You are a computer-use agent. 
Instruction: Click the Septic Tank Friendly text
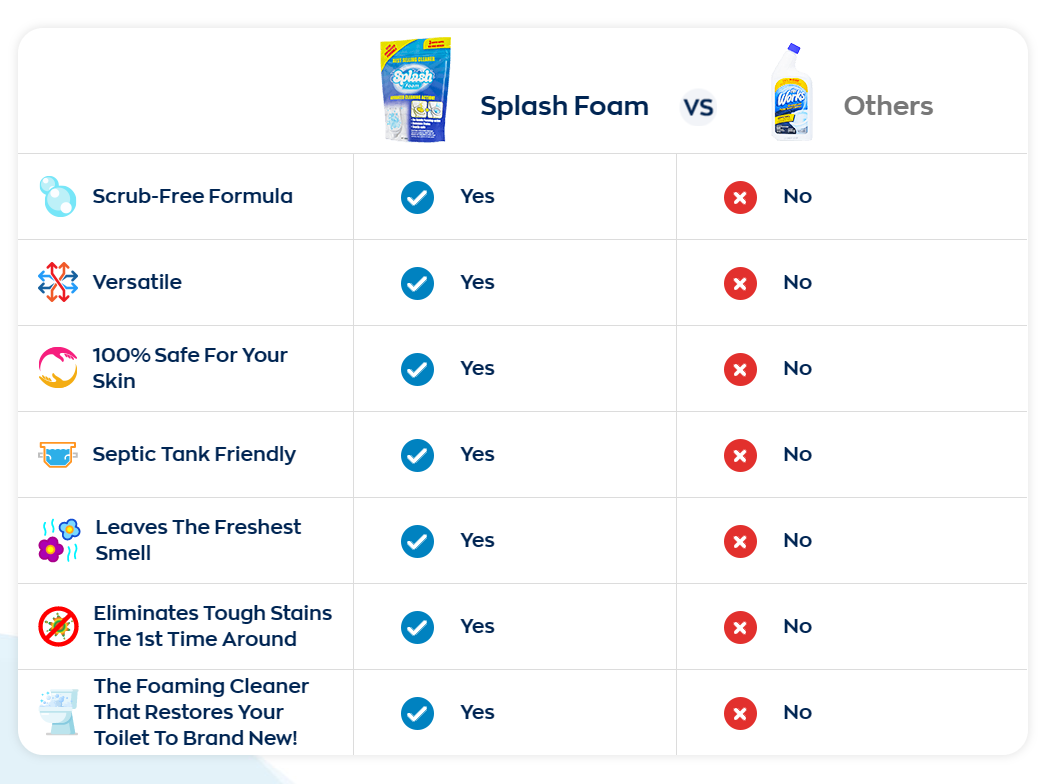point(194,454)
